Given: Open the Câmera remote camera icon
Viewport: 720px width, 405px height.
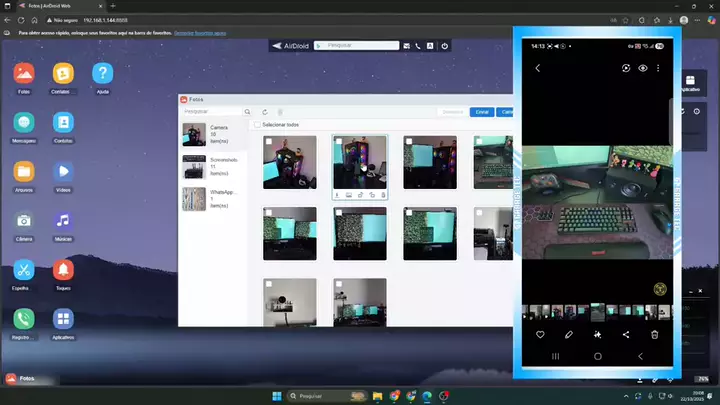Looking at the screenshot, I should (x=23, y=221).
